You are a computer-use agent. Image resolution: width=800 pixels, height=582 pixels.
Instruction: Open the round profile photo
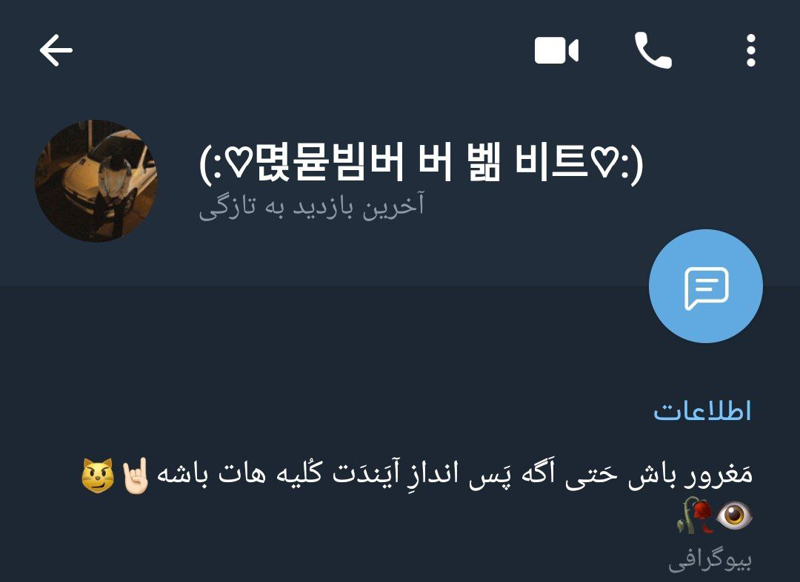pos(96,181)
